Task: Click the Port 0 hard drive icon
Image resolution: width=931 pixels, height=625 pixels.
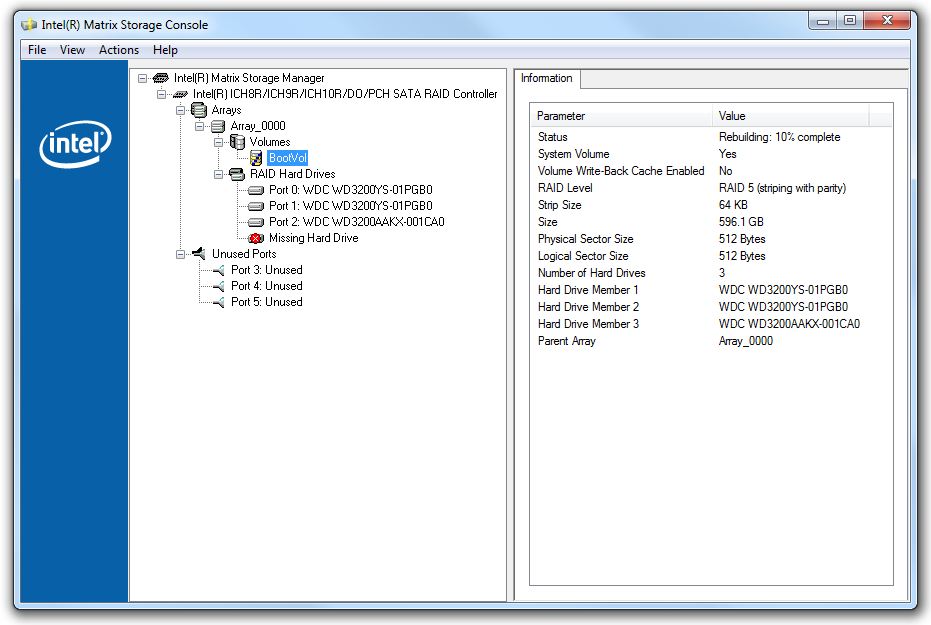Action: (x=256, y=190)
